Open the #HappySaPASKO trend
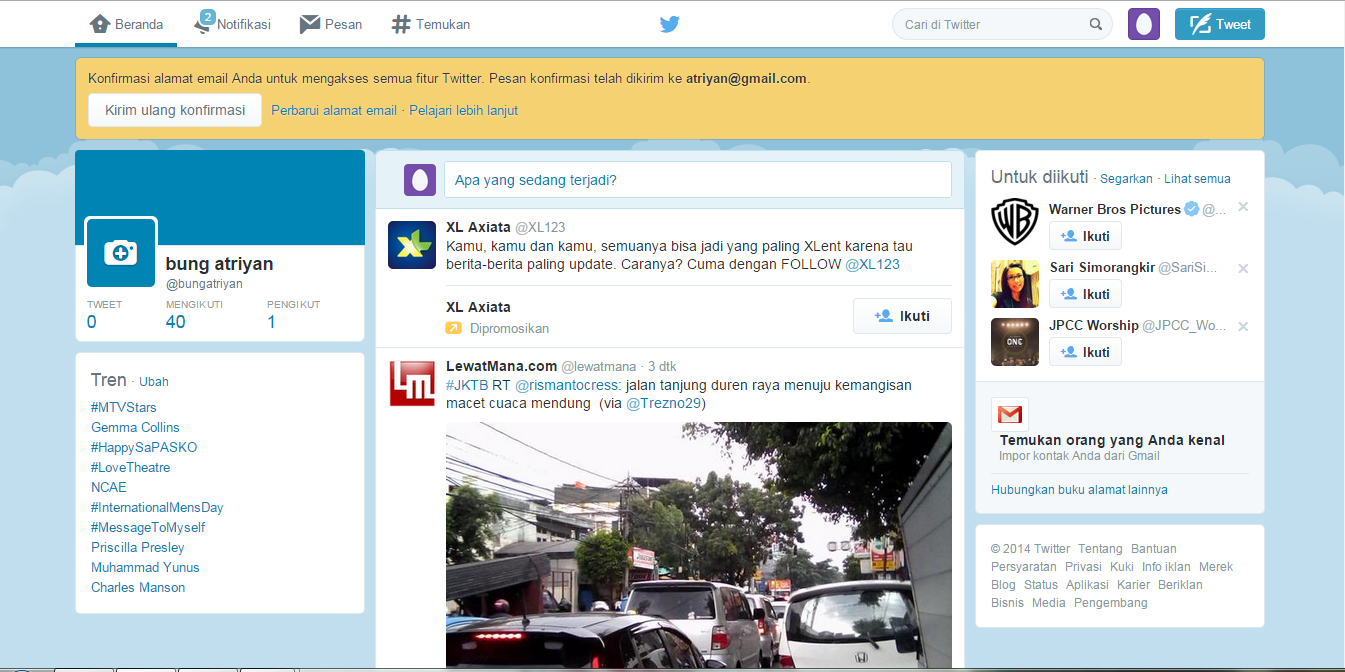 point(144,447)
